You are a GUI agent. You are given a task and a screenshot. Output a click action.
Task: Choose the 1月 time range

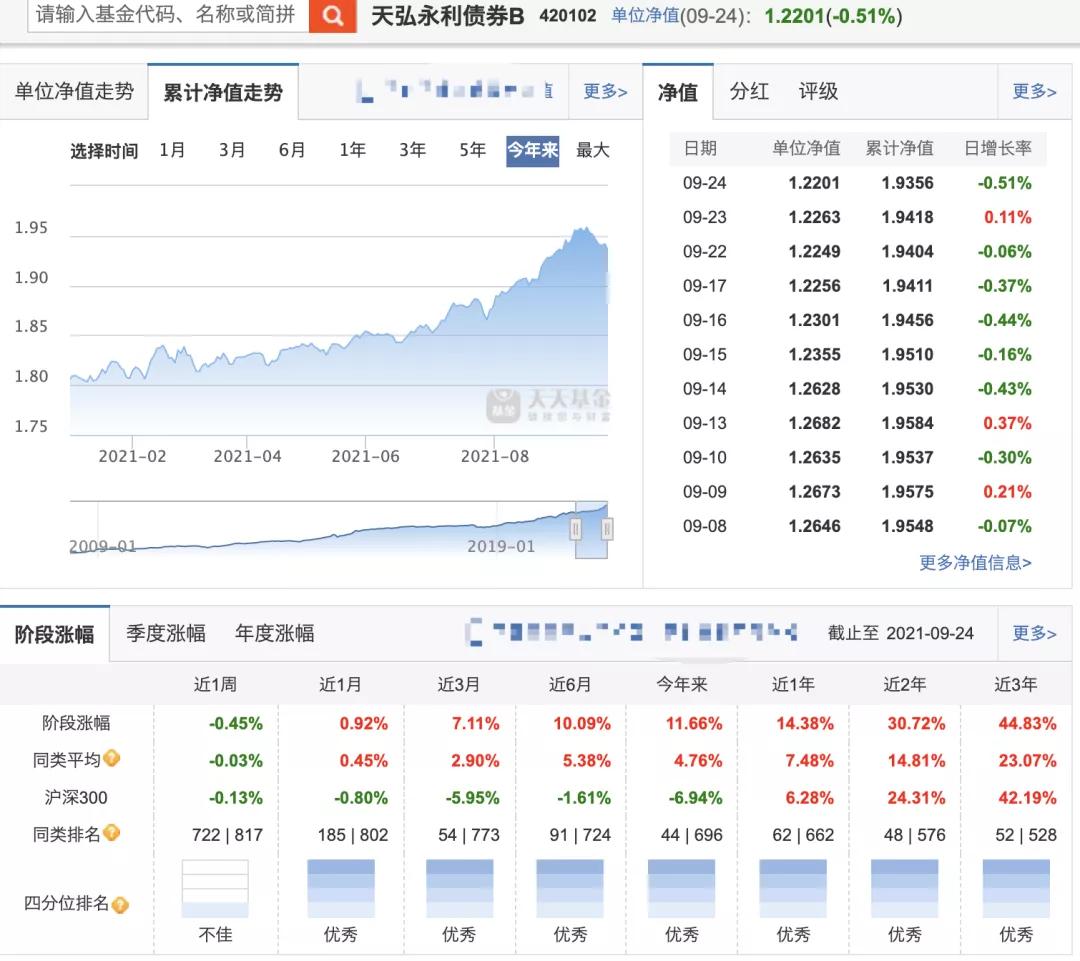click(x=172, y=149)
